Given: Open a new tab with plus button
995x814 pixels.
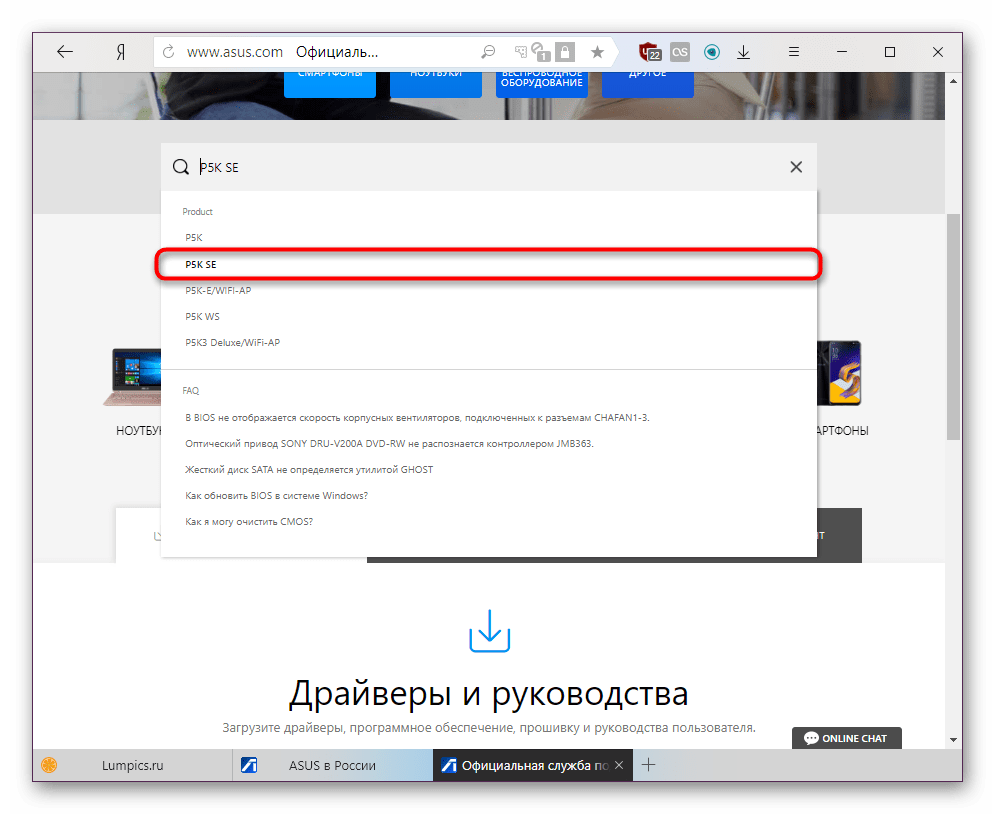Looking at the screenshot, I should tap(648, 765).
